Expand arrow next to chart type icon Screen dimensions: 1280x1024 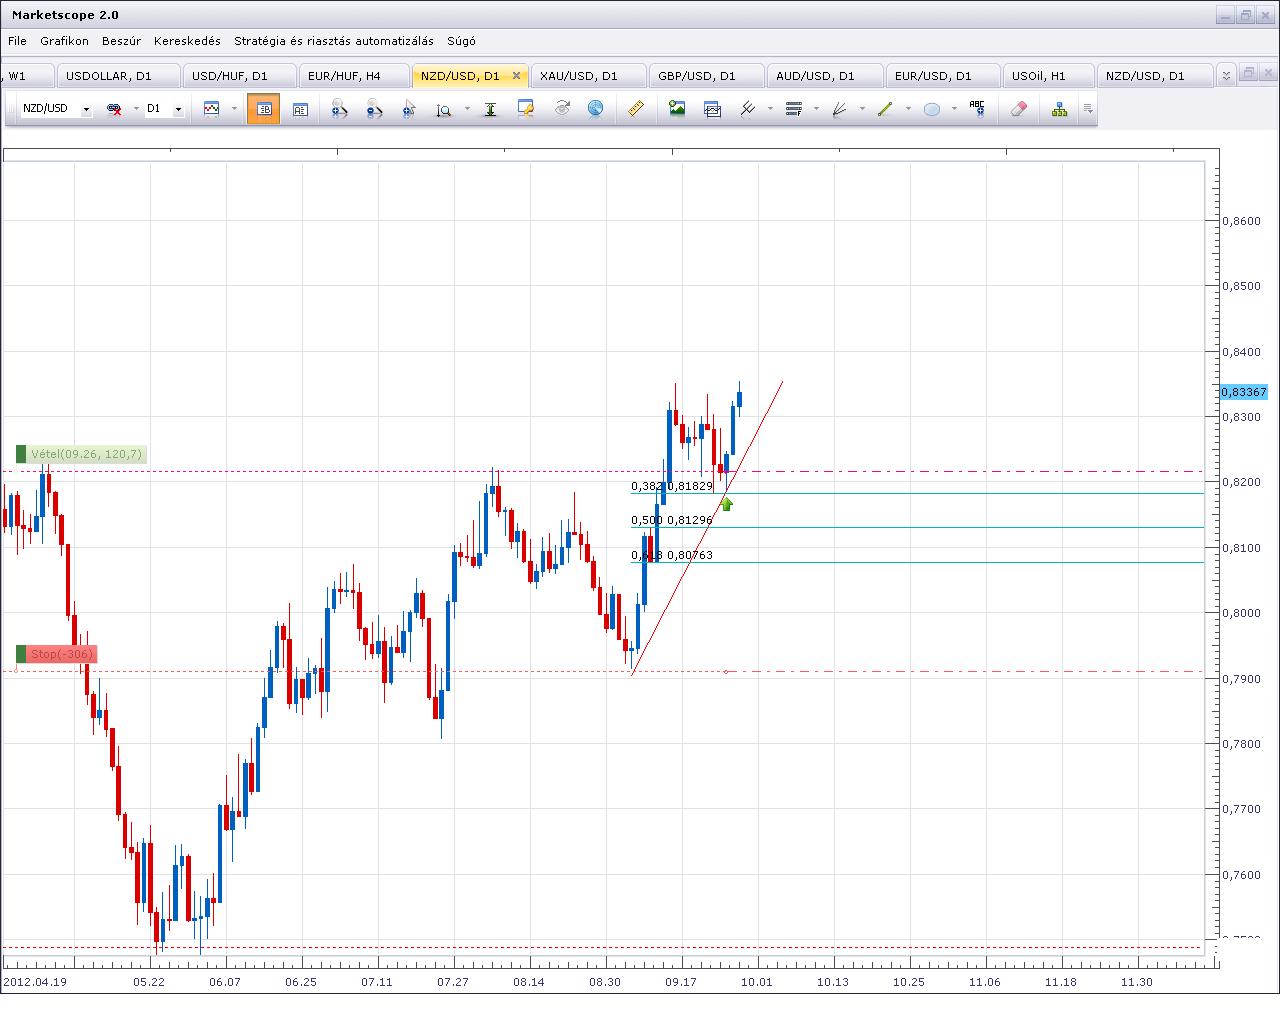coord(234,109)
